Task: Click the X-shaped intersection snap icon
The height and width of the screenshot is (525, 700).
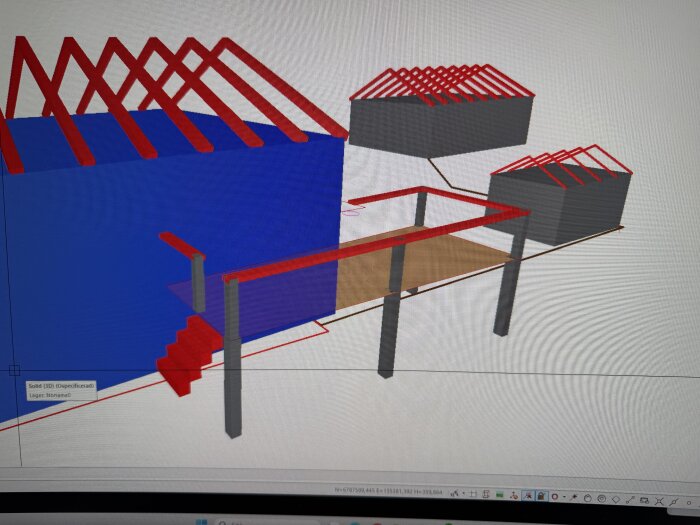Action: [x=659, y=501]
